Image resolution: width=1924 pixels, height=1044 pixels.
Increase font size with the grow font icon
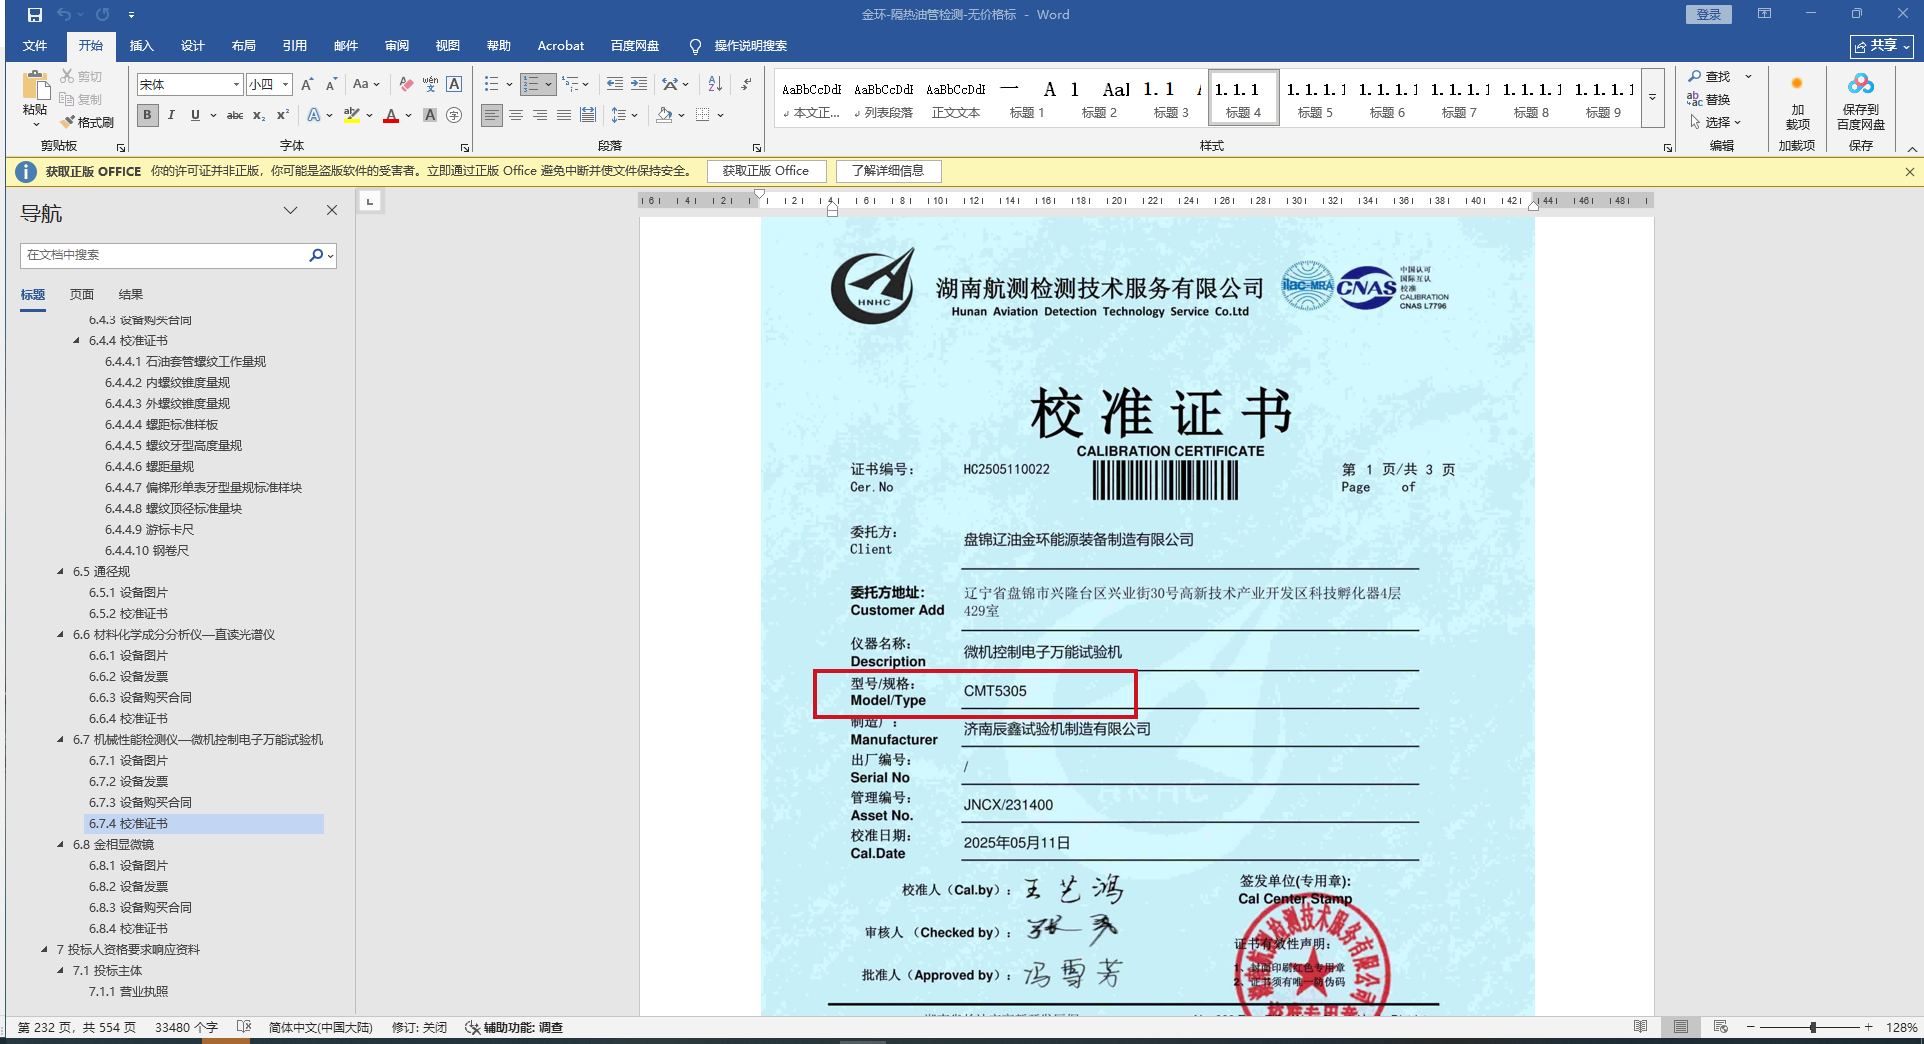click(307, 85)
